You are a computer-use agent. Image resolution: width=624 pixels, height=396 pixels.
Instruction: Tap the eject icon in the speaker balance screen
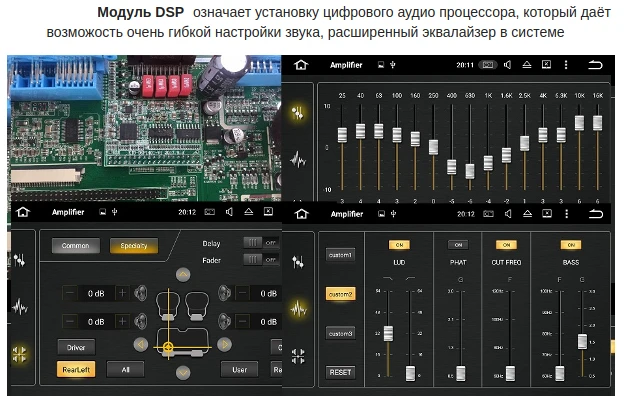(249, 212)
